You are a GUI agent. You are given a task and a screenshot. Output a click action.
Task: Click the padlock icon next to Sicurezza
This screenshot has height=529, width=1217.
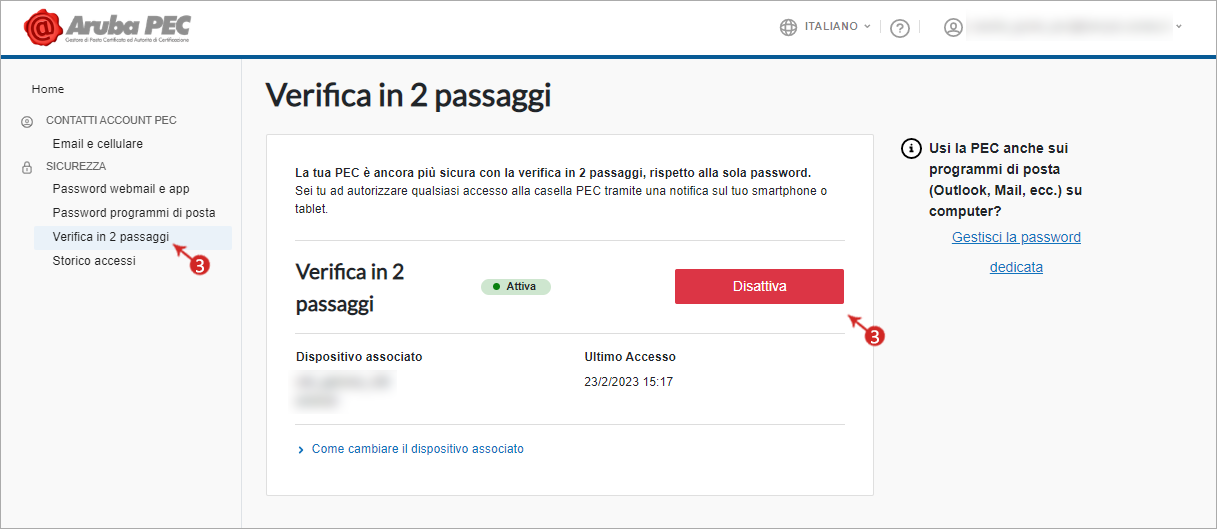pos(27,167)
